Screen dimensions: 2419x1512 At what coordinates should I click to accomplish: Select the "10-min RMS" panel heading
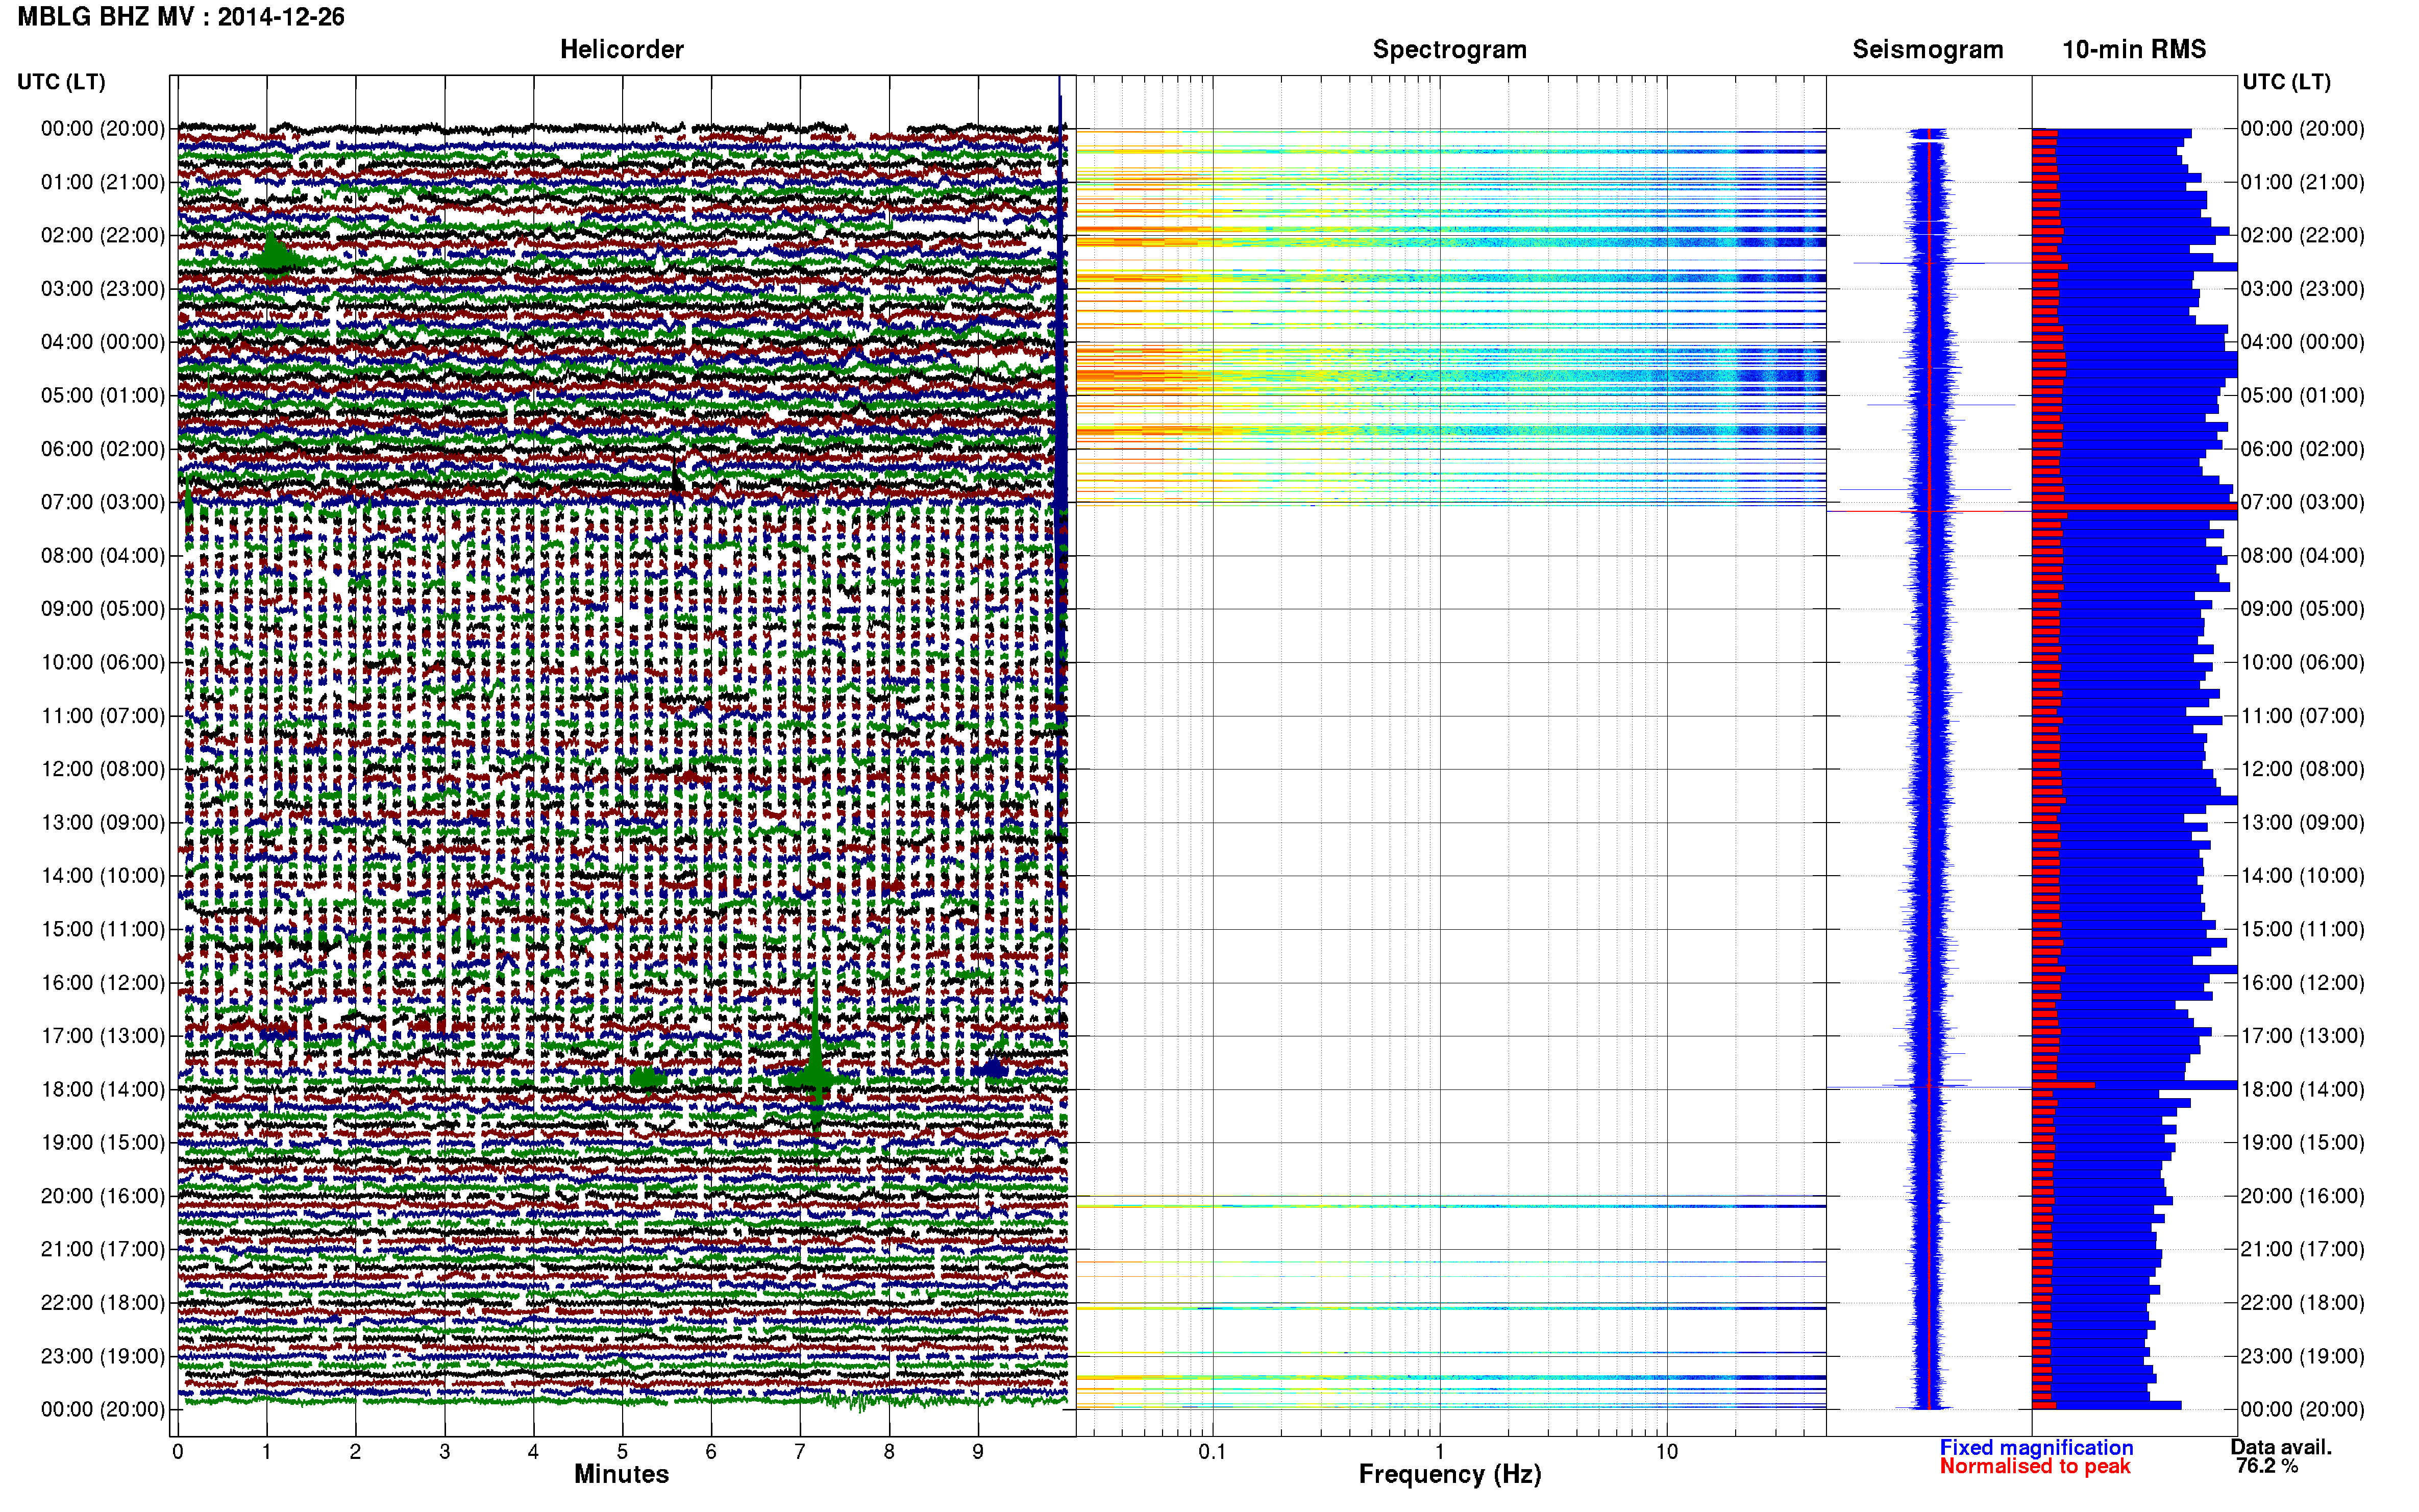coord(2133,49)
